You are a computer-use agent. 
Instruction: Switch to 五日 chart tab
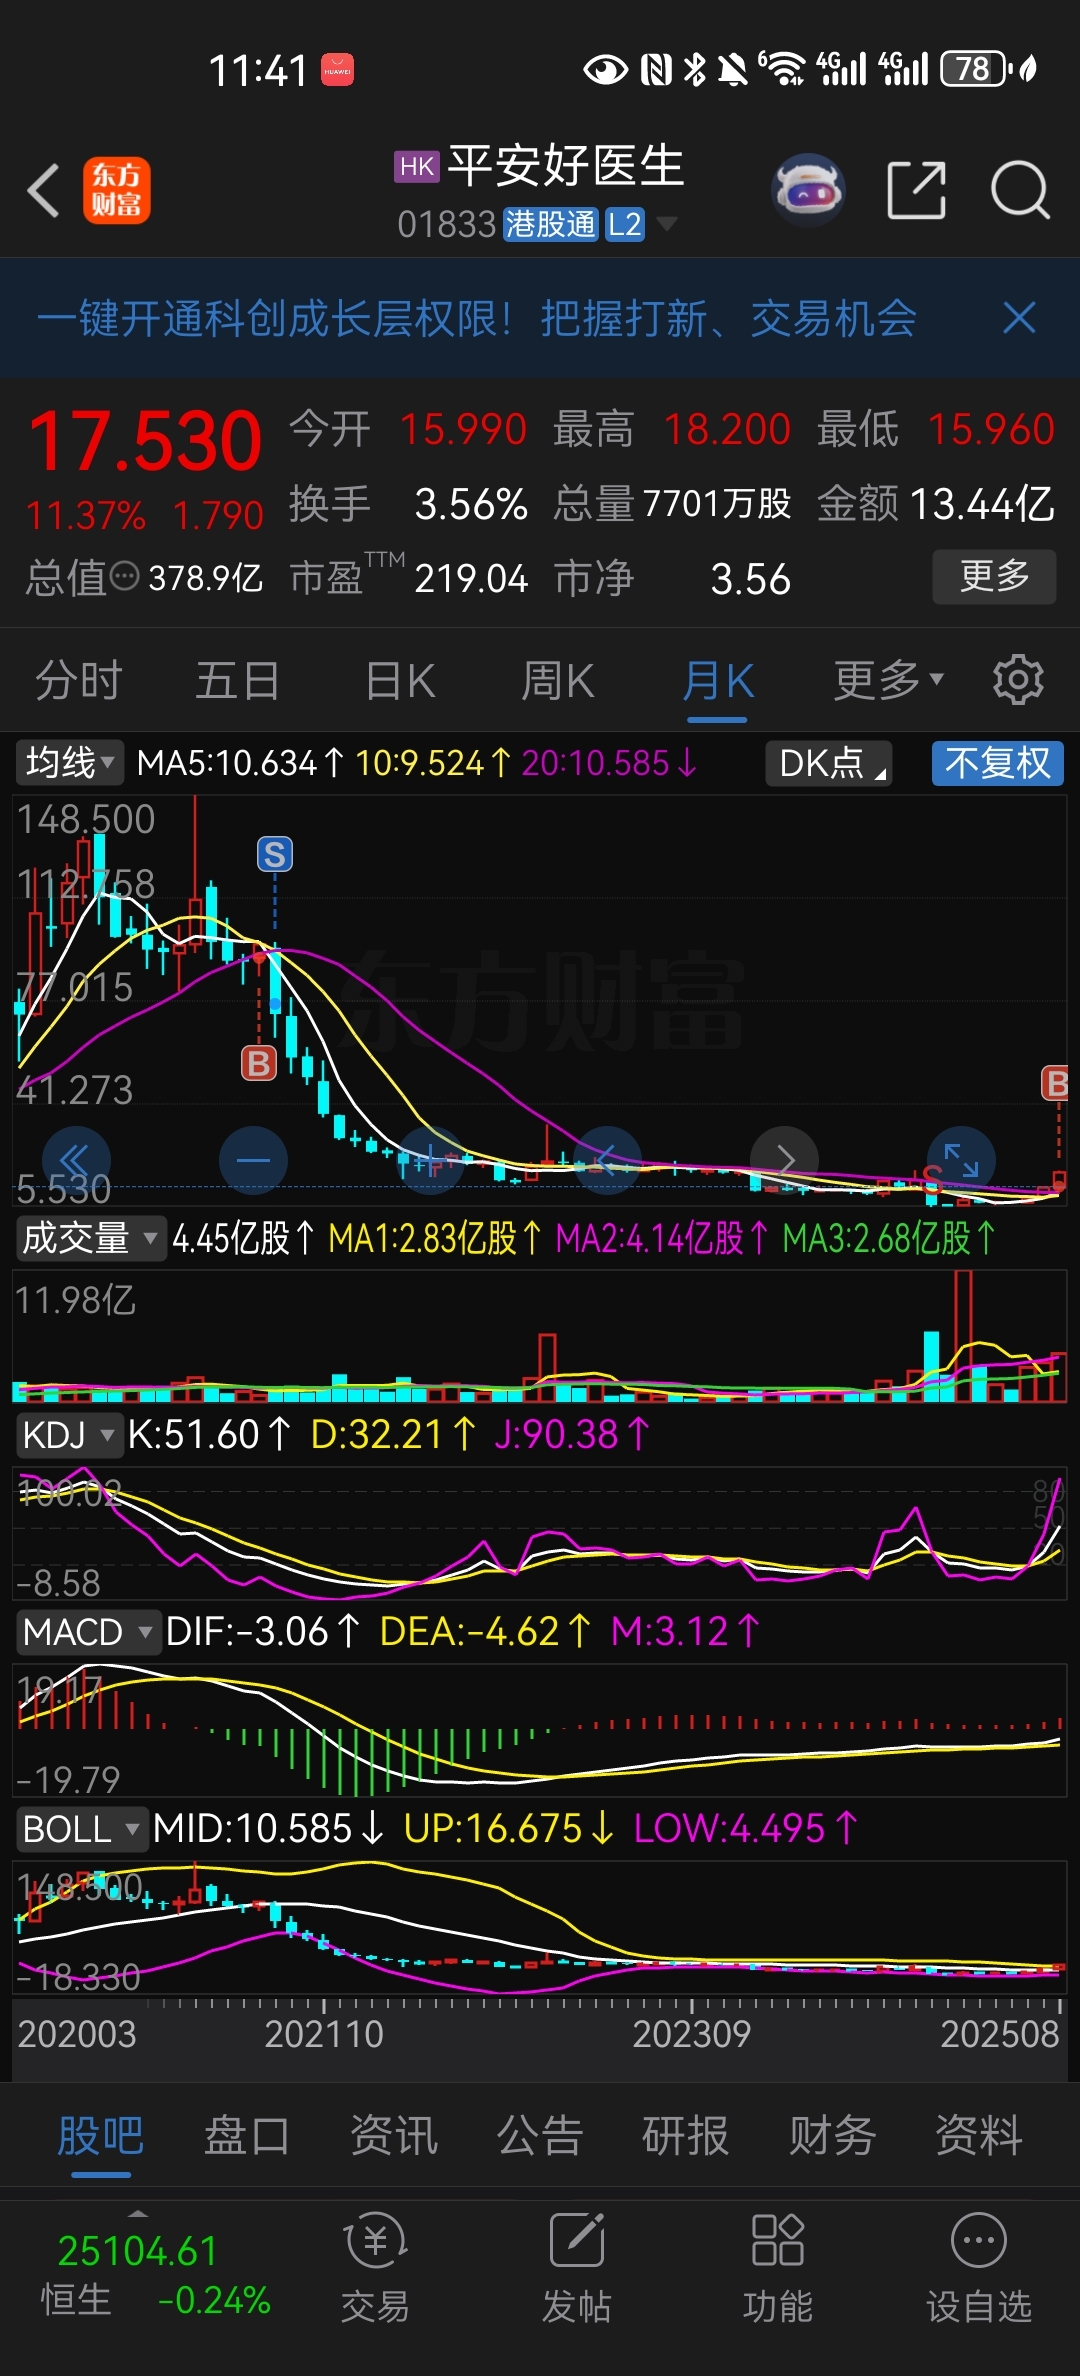237,681
